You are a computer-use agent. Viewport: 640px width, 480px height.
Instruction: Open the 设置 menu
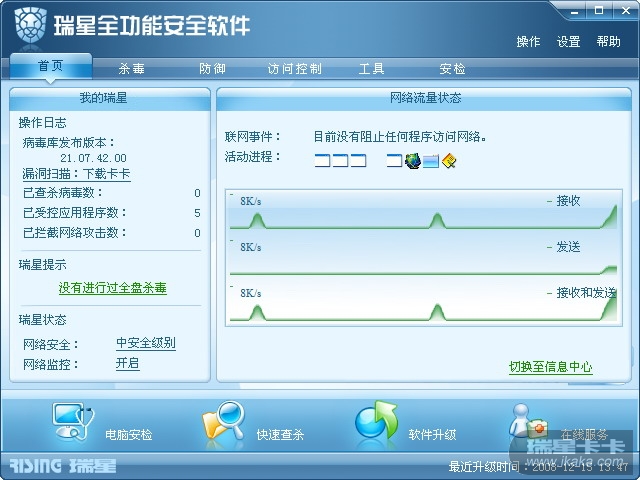point(569,42)
